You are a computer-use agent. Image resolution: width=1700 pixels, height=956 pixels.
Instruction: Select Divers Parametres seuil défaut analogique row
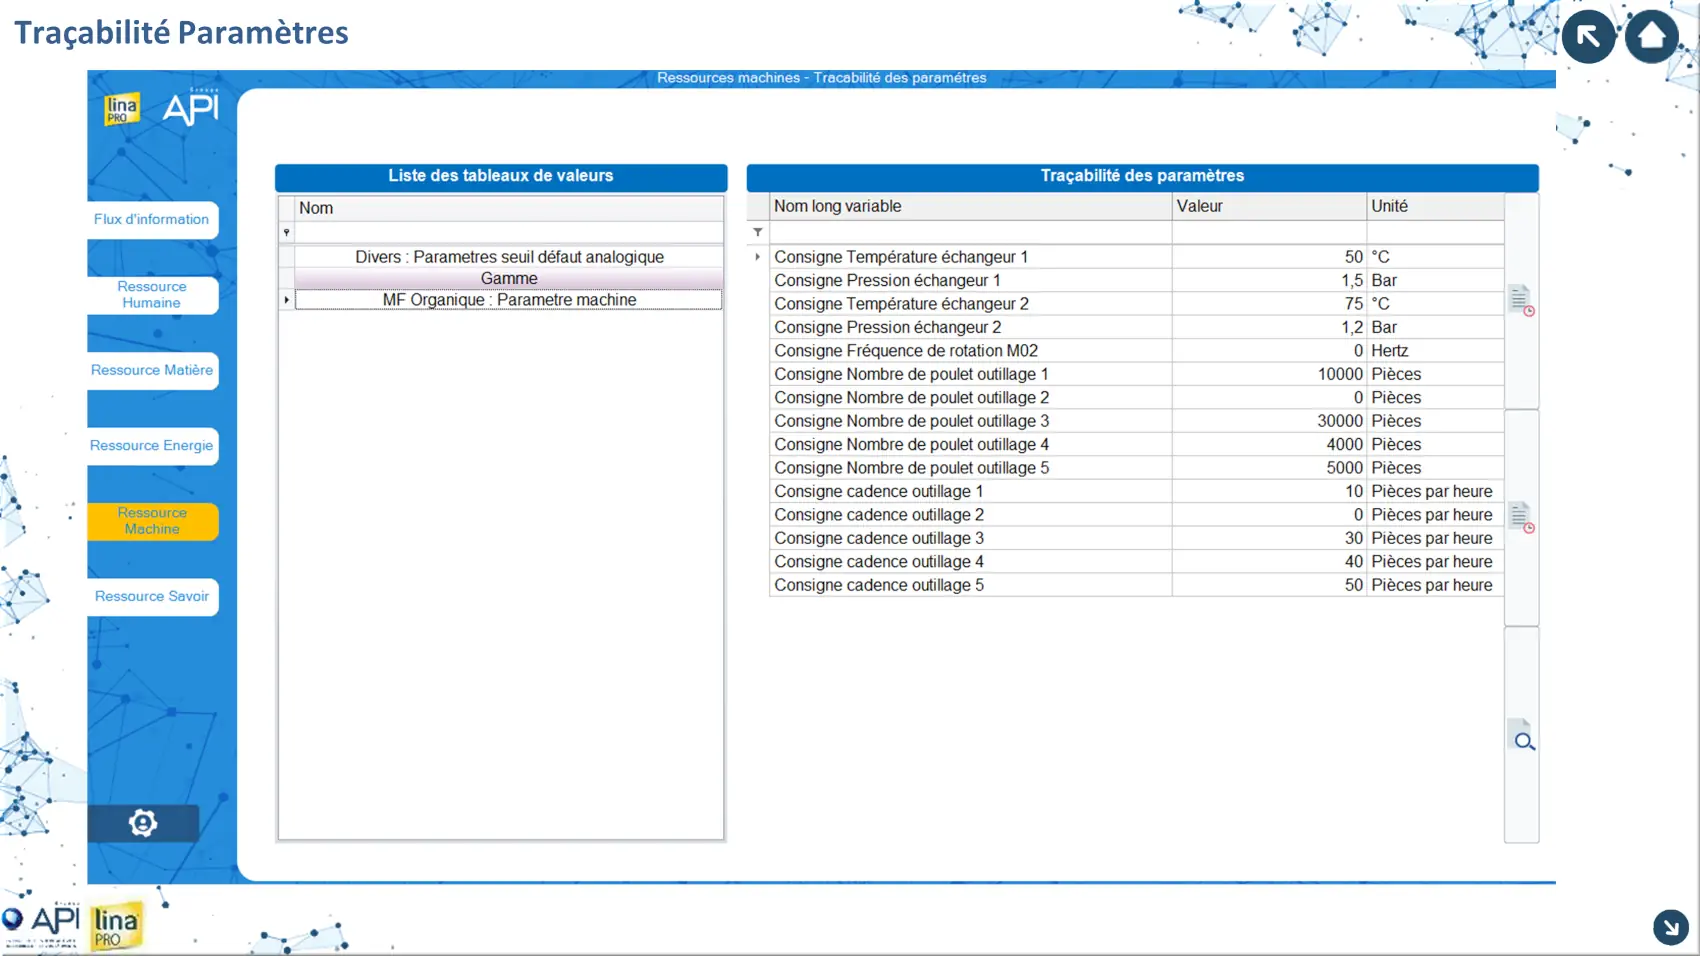pyautogui.click(x=509, y=257)
